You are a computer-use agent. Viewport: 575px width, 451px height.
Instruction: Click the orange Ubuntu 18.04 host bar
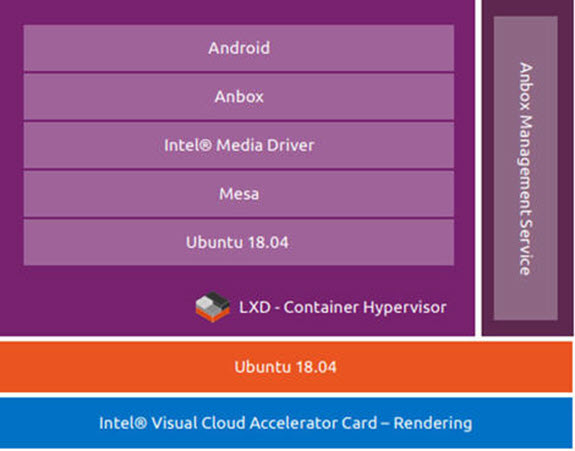(286, 367)
